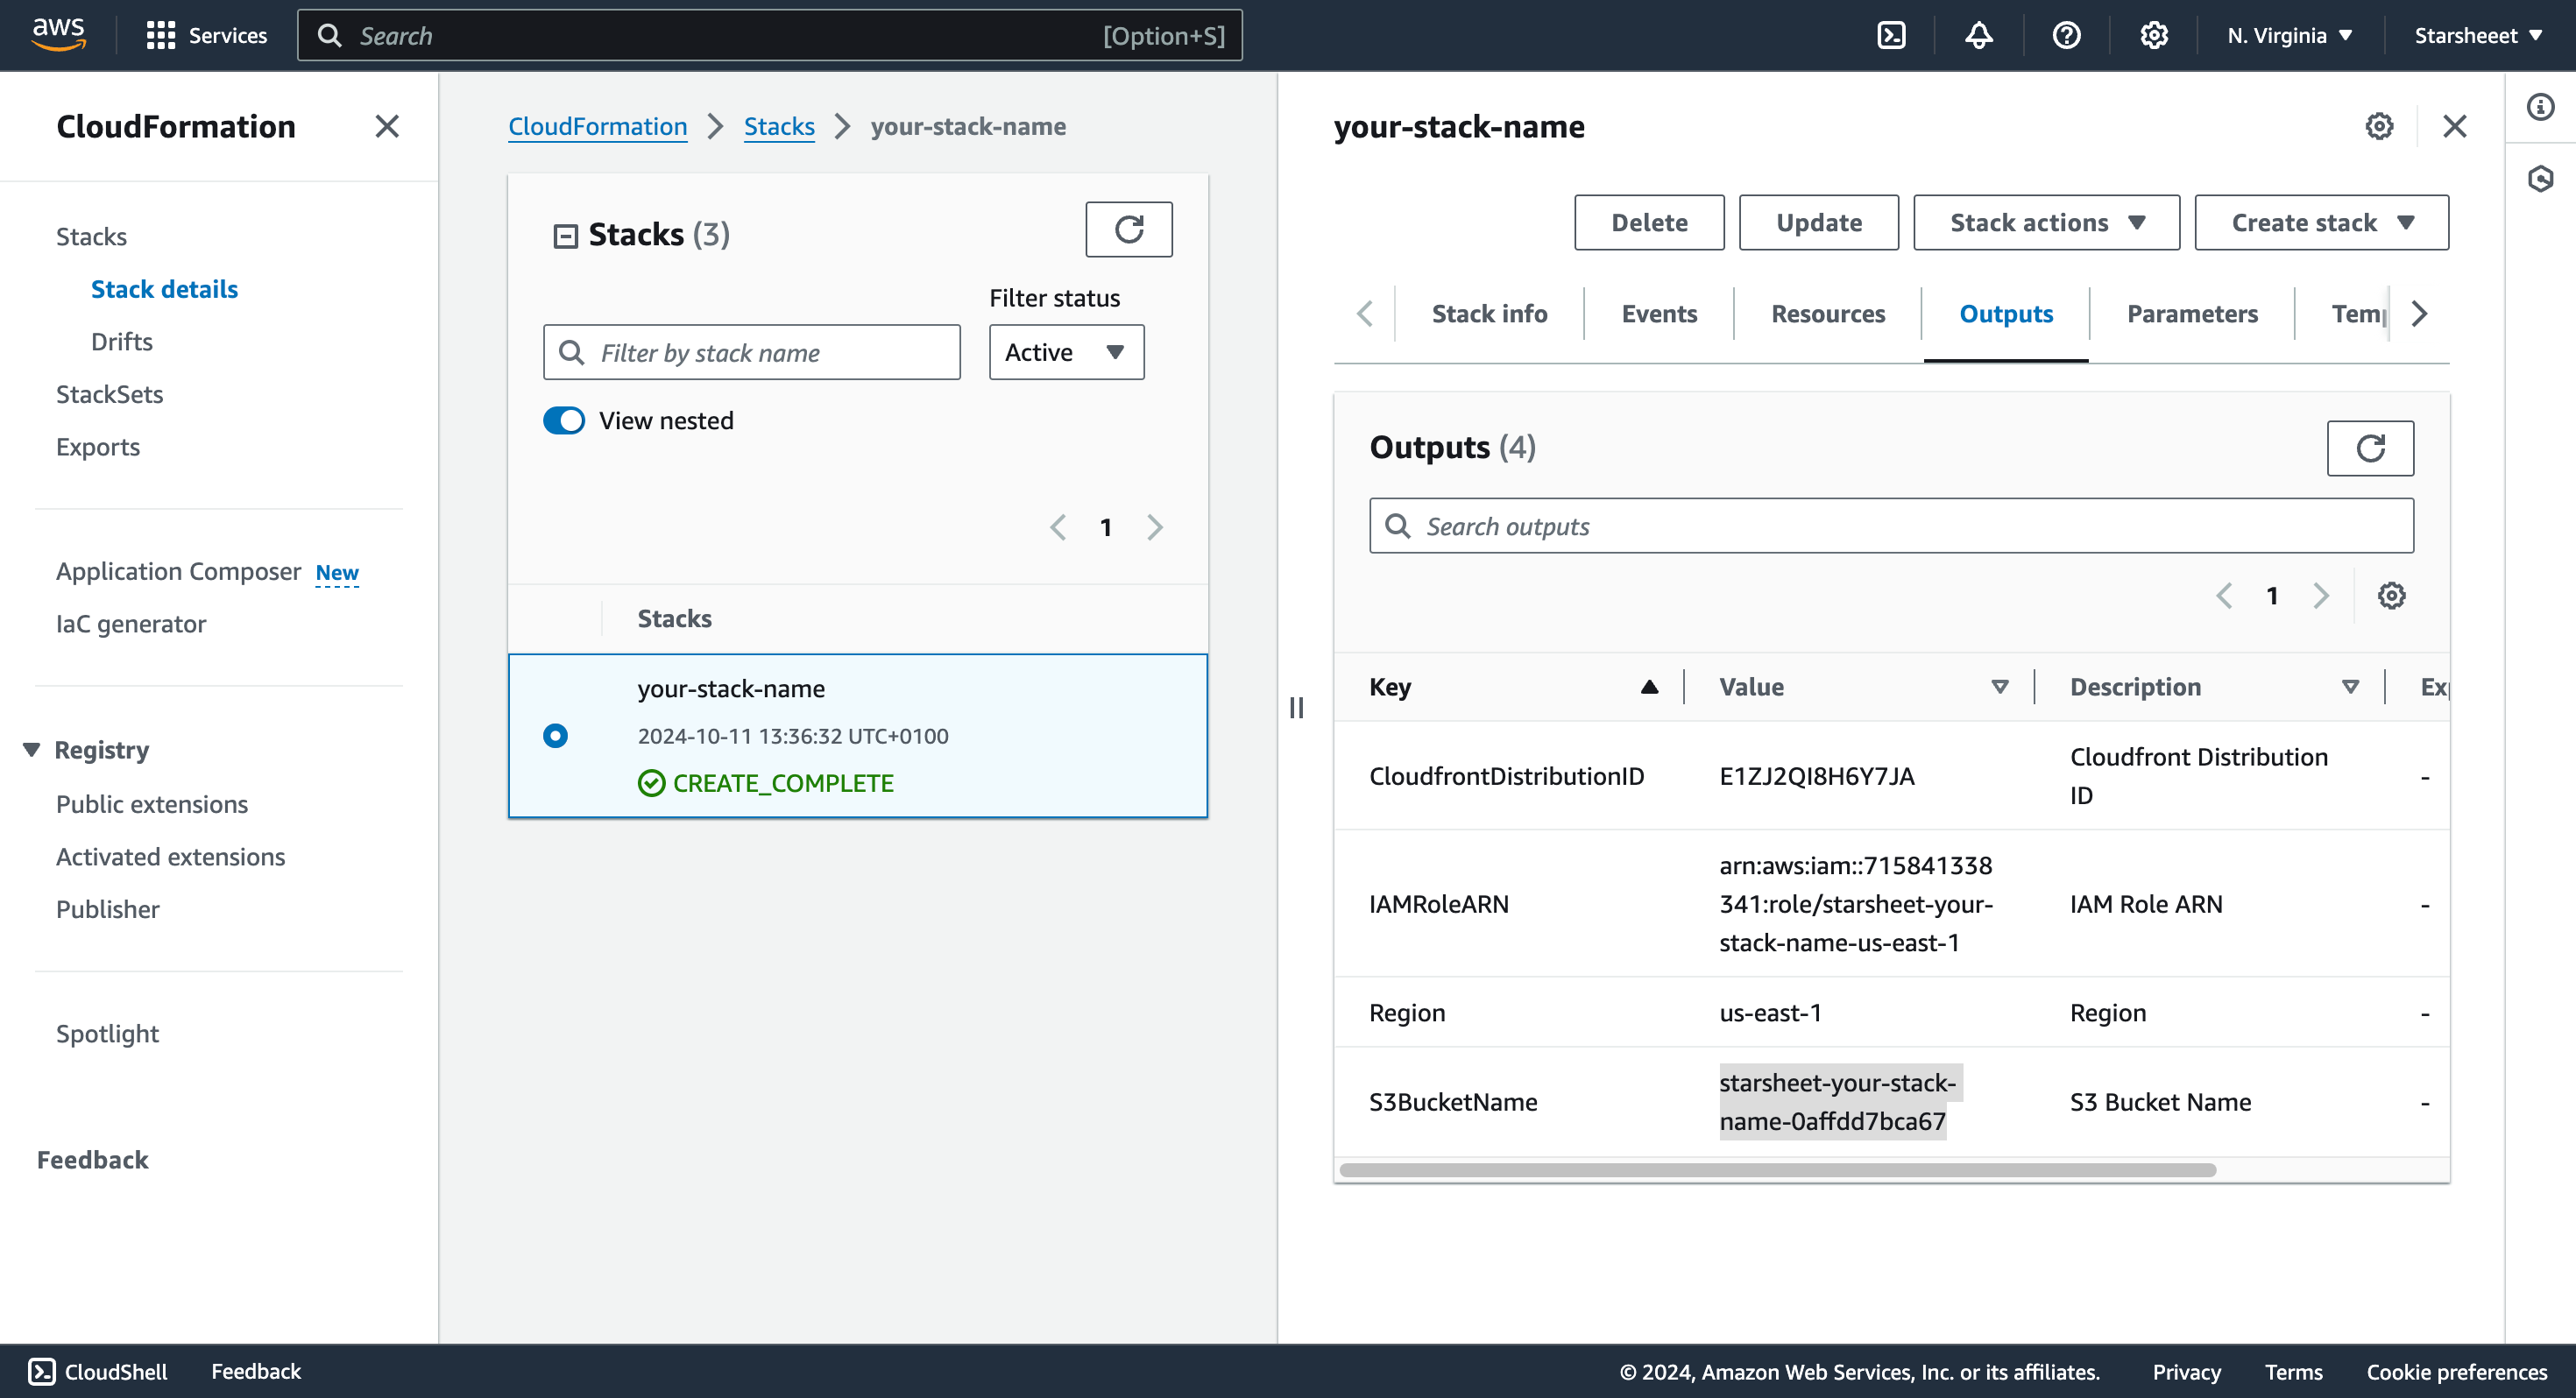Open the Services grid menu
The image size is (2576, 1398).
pos(160,35)
